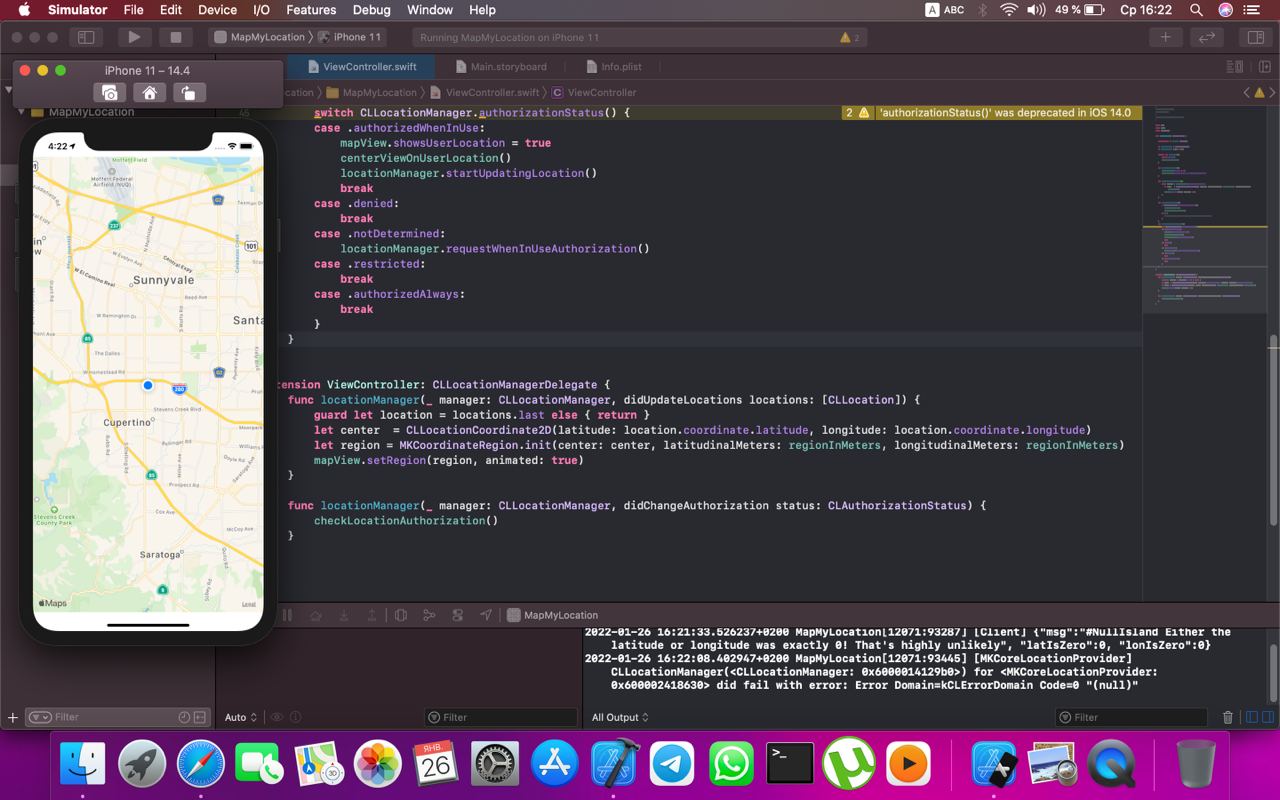Click the console Filter field
The width and height of the screenshot is (1280, 800).
[1132, 717]
